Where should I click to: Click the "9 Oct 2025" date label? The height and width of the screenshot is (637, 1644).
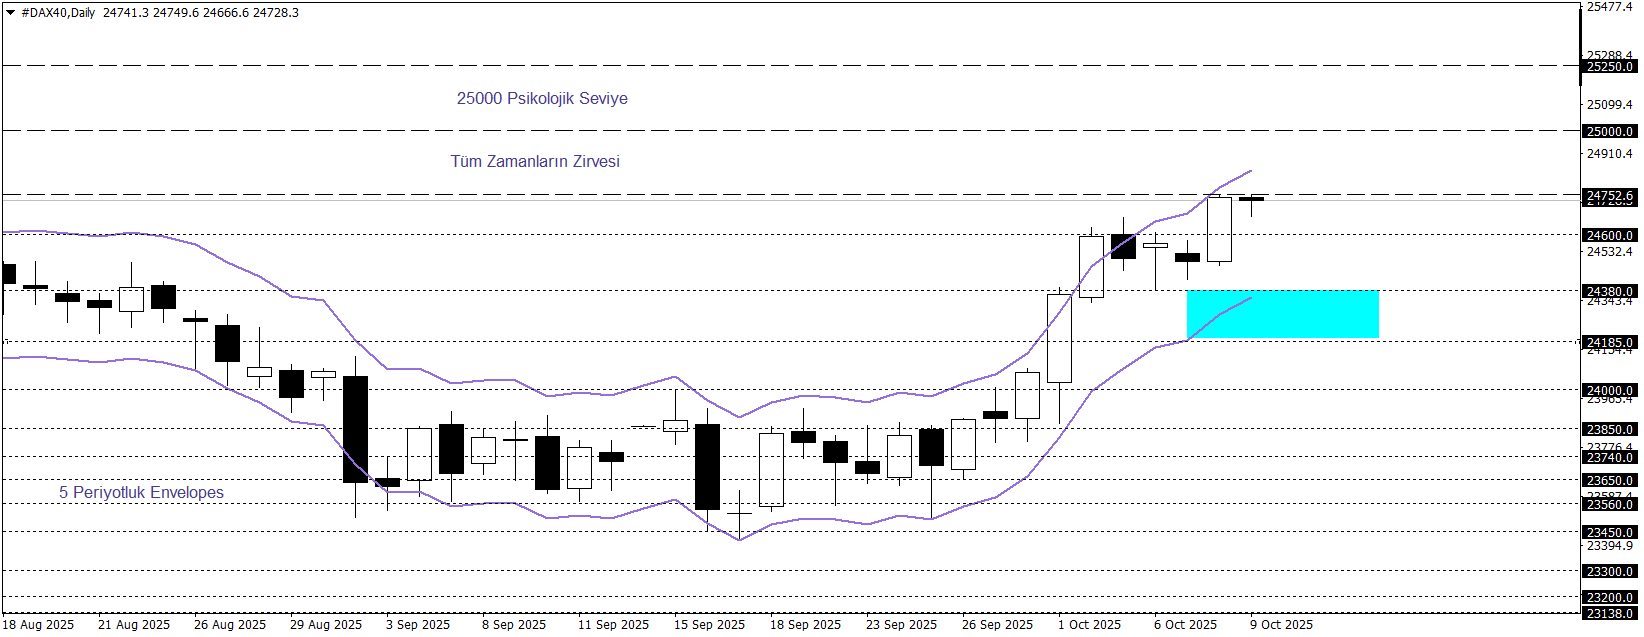[x=1281, y=625]
